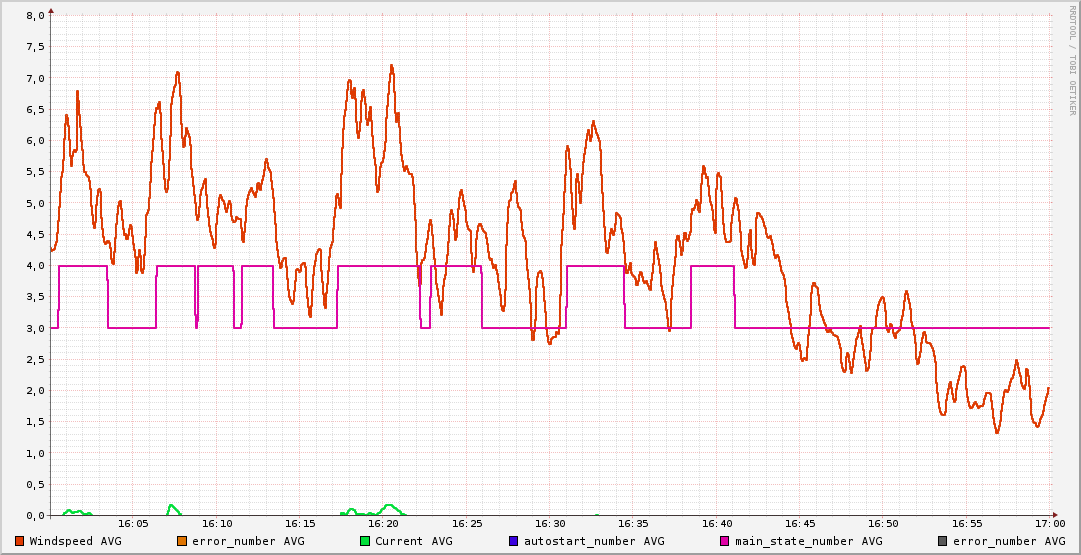Click the blue autostart_number legend swatch
1081x555 pixels.
513,541
